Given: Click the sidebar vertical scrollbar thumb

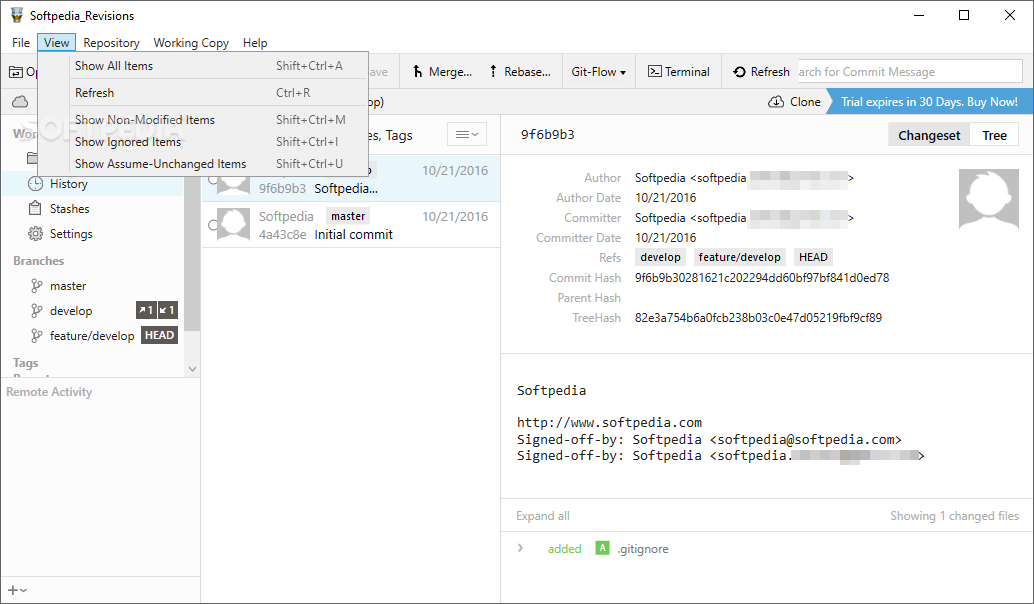Looking at the screenshot, I should pyautogui.click(x=192, y=254).
